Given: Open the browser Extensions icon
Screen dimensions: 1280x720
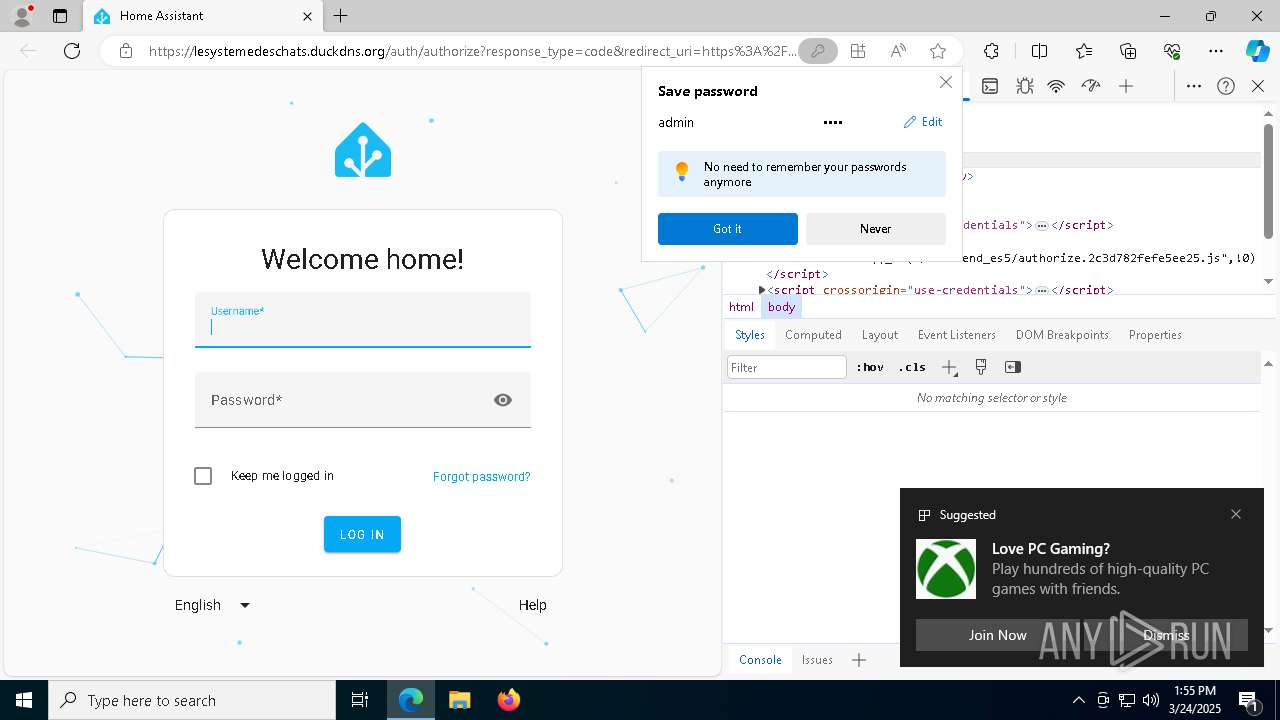Looking at the screenshot, I should (x=991, y=51).
